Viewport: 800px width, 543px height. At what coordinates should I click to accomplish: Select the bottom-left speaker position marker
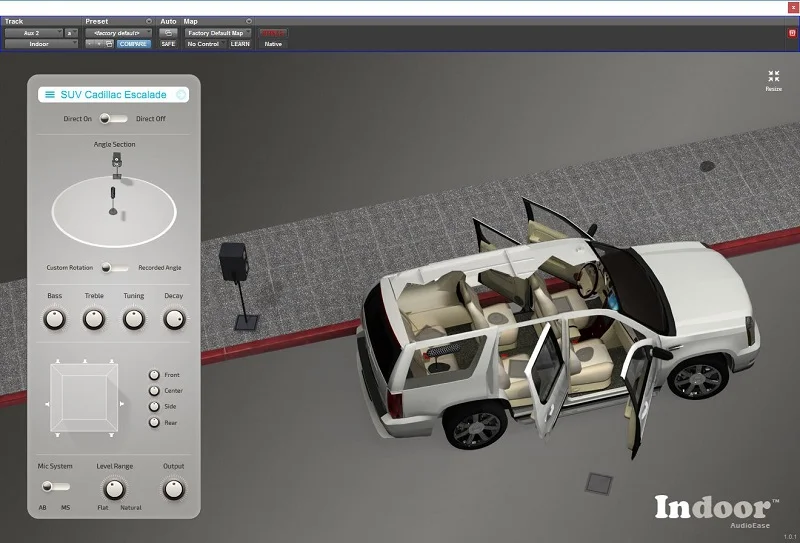pos(58,435)
